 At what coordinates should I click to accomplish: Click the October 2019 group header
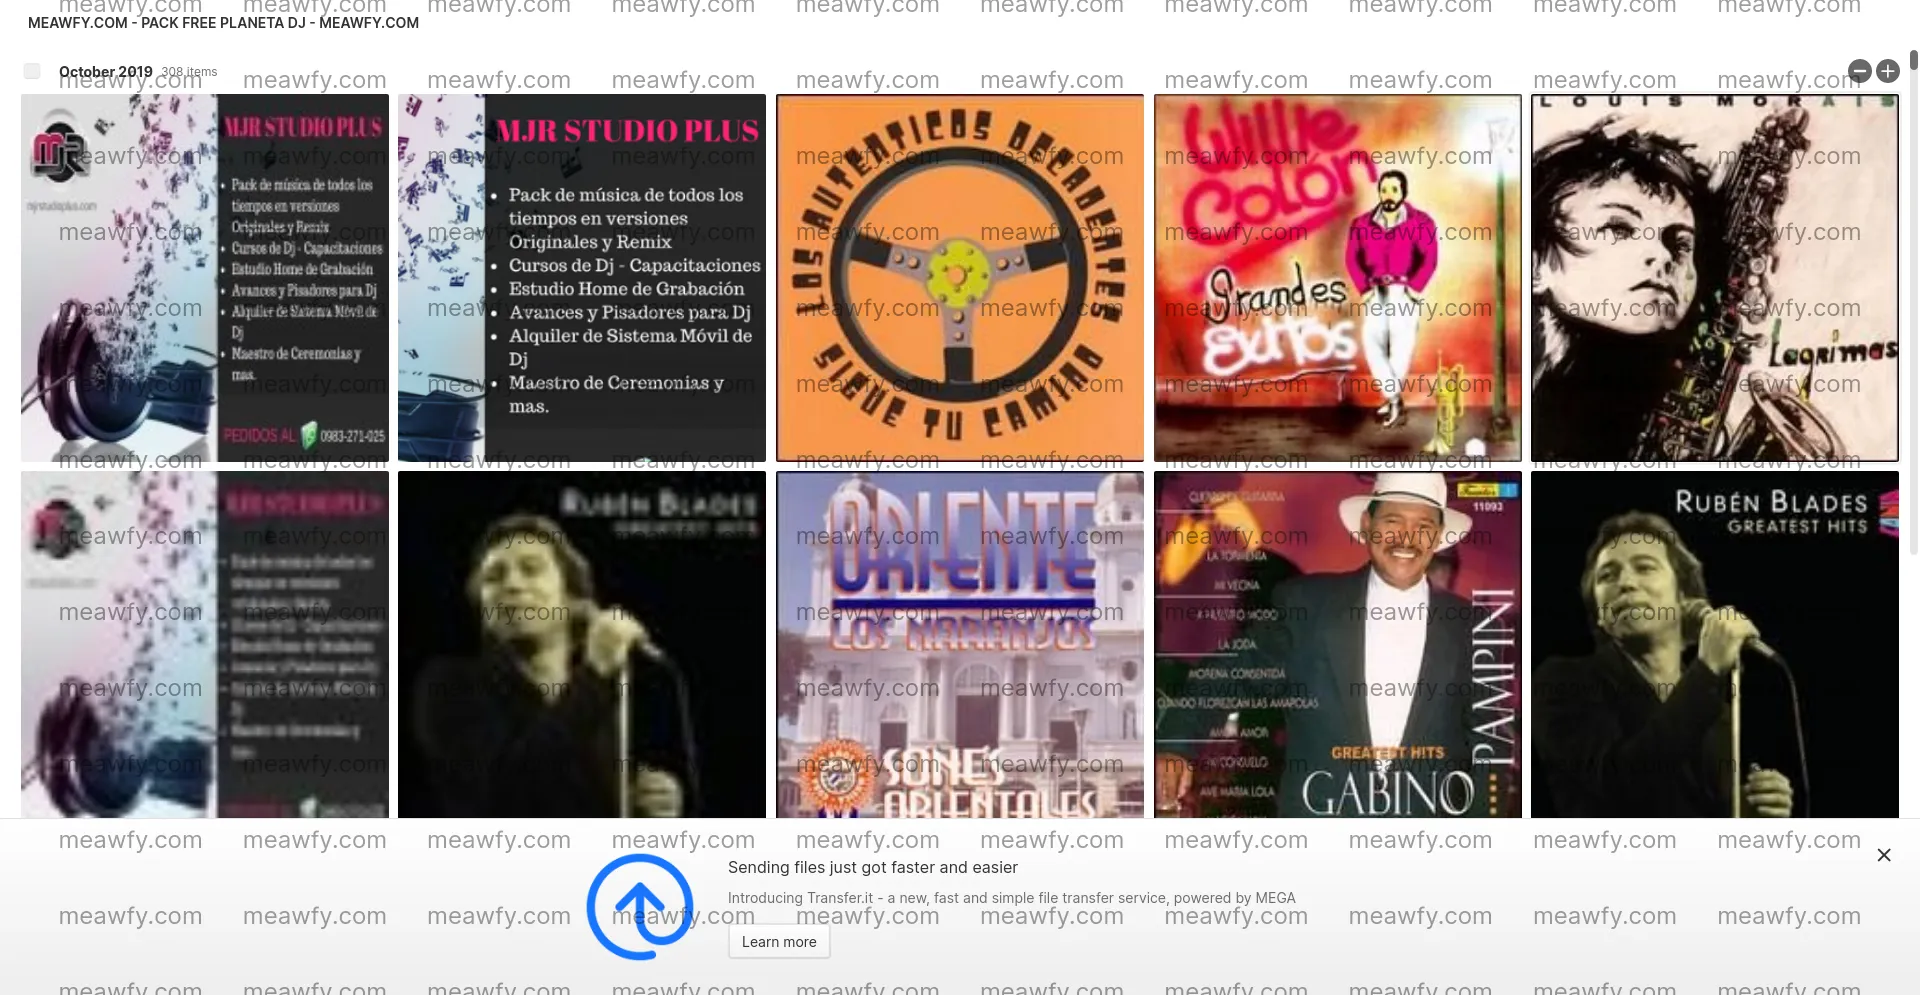pos(105,71)
